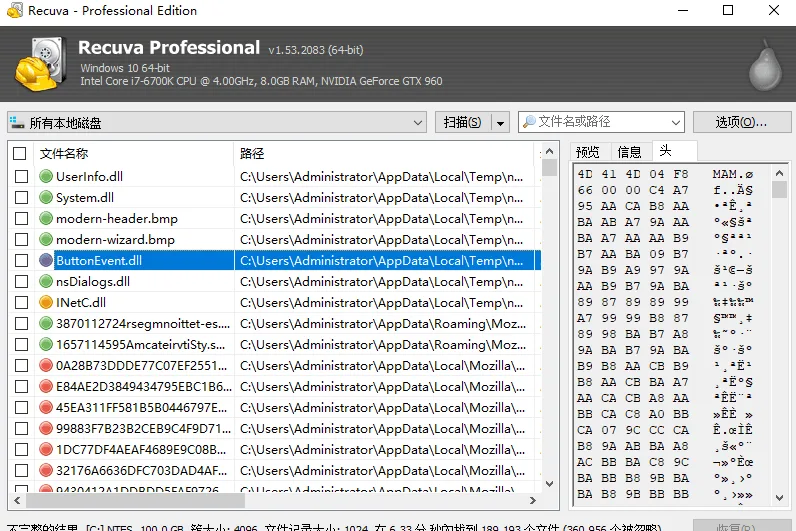Click the red status dot beside 32176A6636DFC703DAD4AF
This screenshot has height=531, width=796.
pos(46,471)
